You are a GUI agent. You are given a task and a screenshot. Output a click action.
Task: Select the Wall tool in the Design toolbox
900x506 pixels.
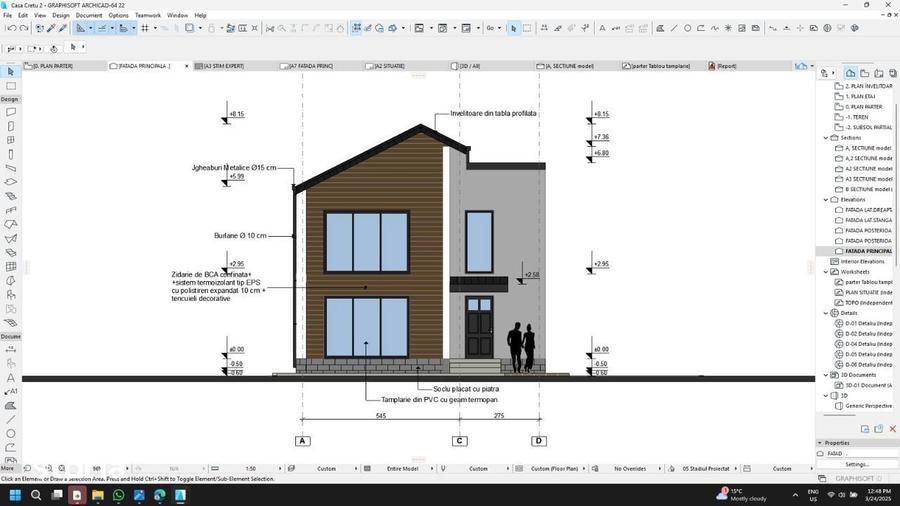(x=10, y=112)
